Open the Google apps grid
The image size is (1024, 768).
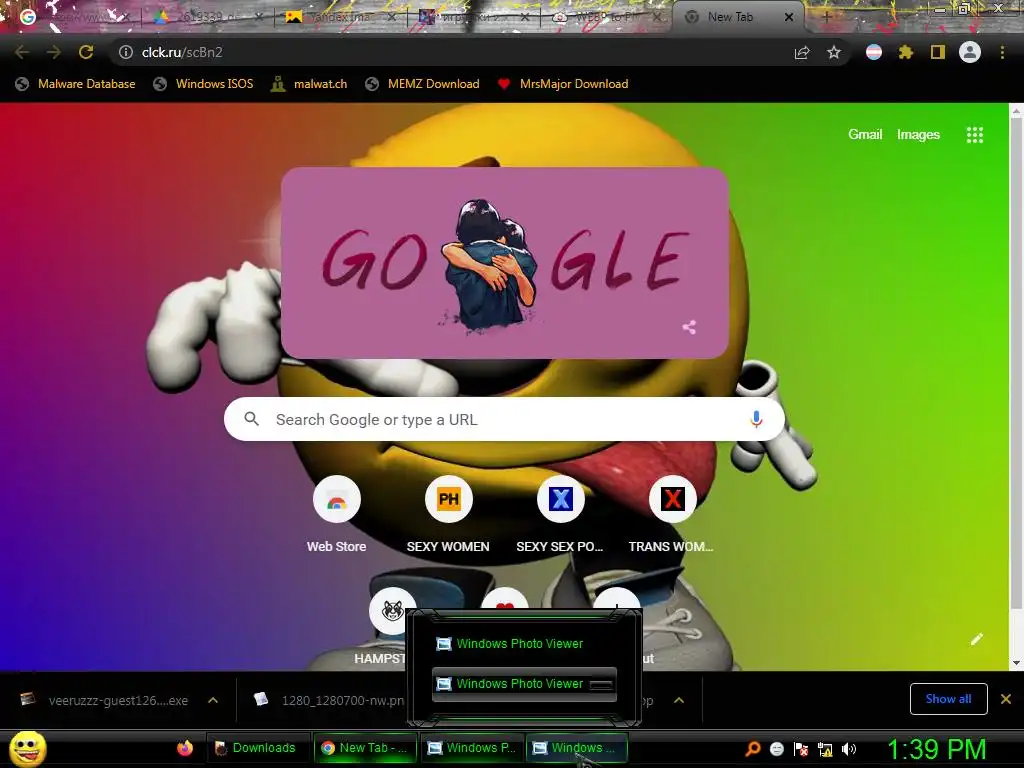[975, 135]
